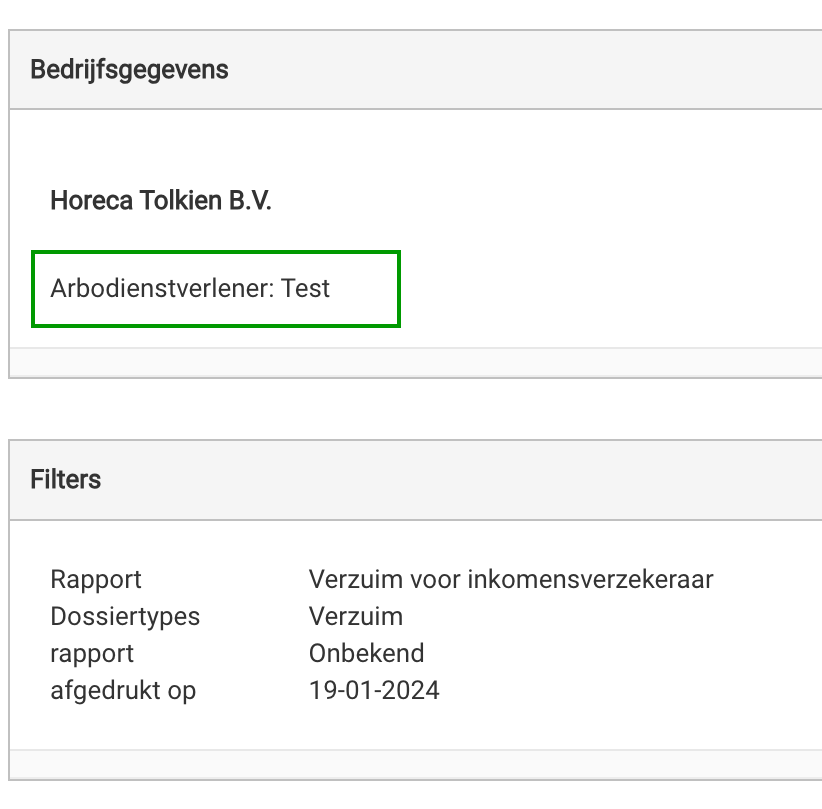The height and width of the screenshot is (809, 822).
Task: Select the Onbekend value
Action: coord(366,653)
